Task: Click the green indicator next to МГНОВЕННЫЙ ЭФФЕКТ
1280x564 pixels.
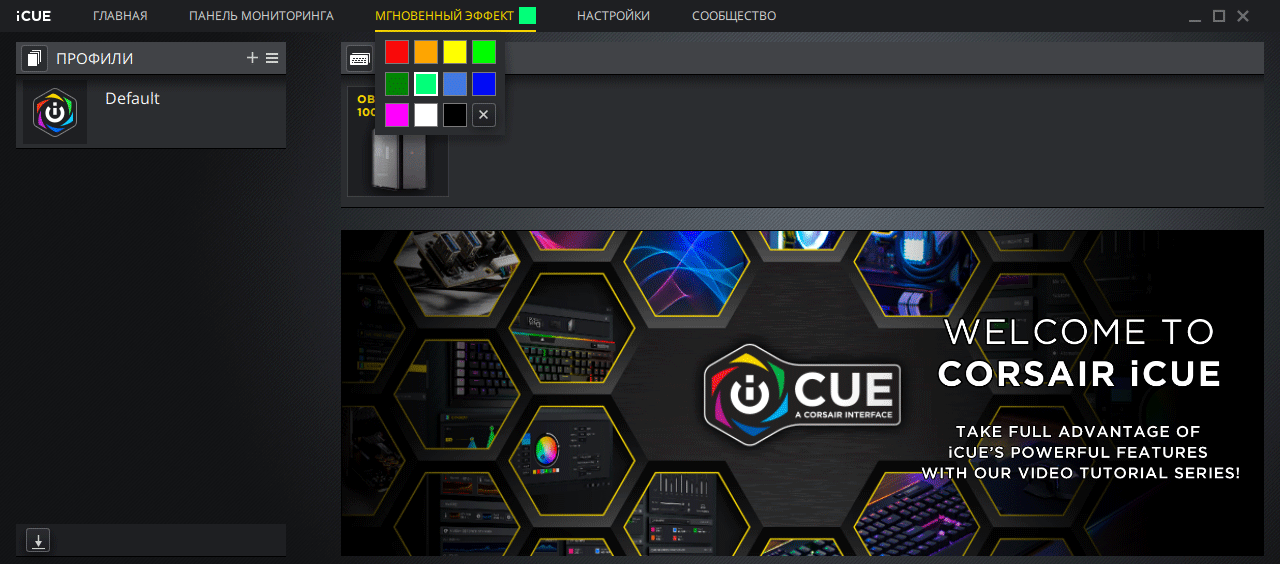Action: coord(527,16)
